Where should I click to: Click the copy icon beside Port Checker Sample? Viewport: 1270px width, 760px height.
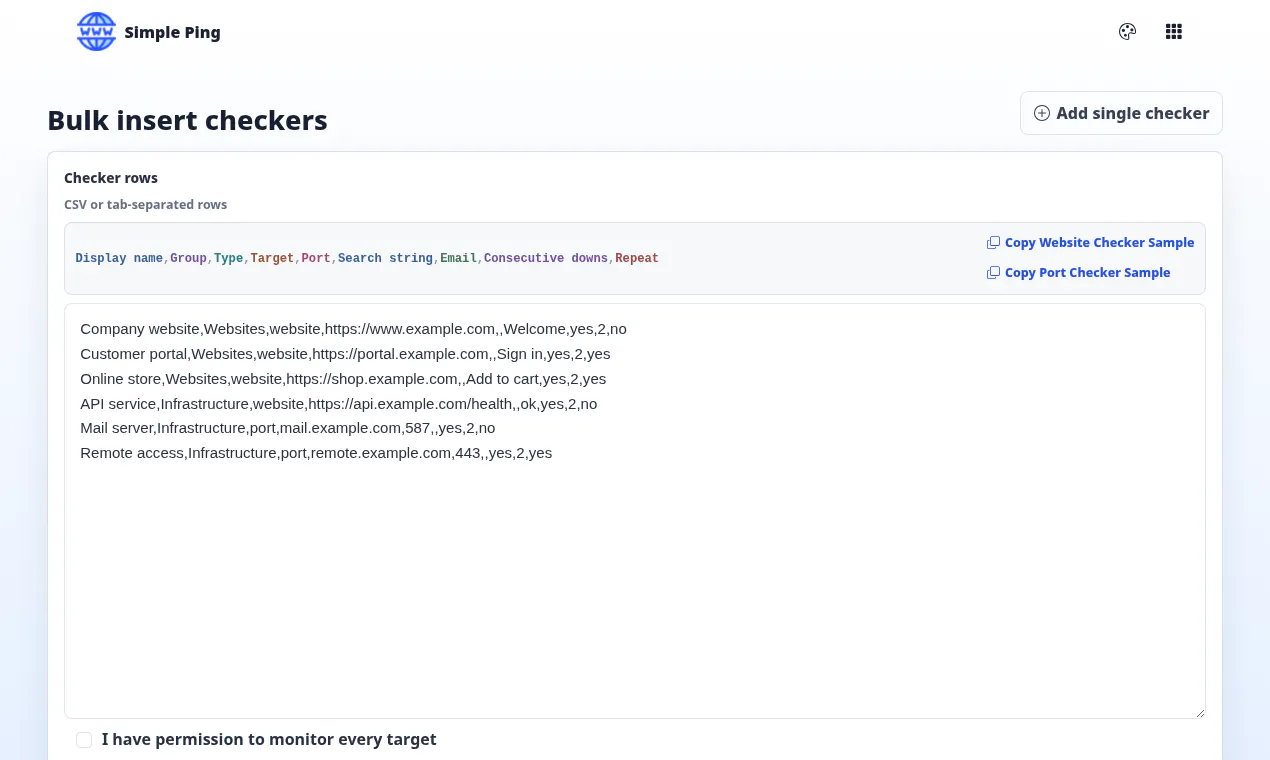pos(993,273)
